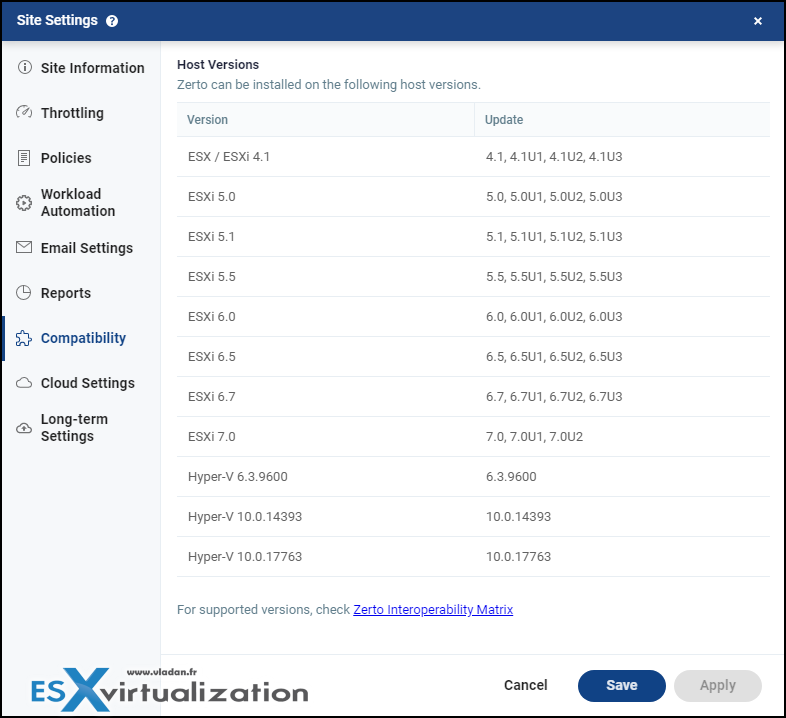Click the '6.3.9600' update cell
The width and height of the screenshot is (786, 718).
point(622,477)
